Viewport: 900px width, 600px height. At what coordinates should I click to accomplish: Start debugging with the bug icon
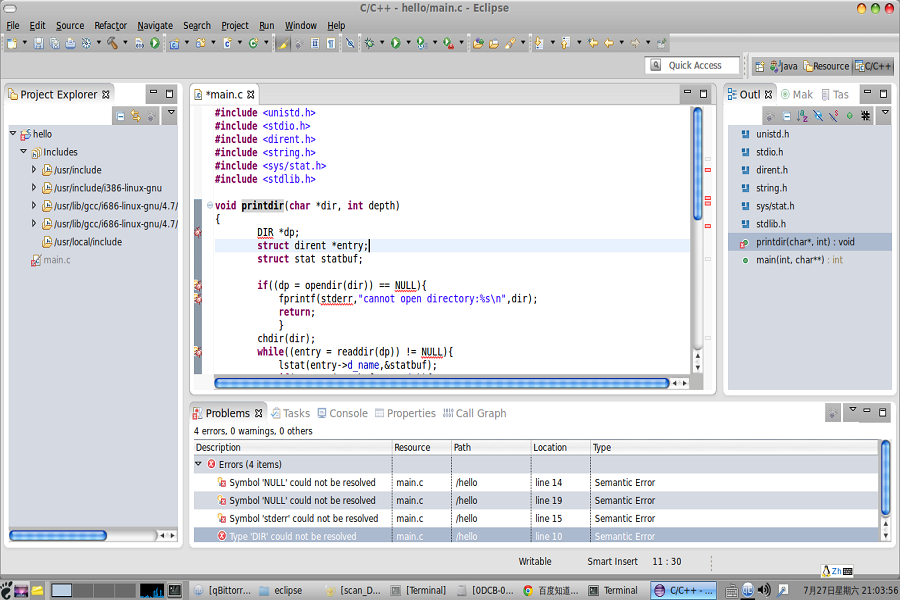point(369,43)
